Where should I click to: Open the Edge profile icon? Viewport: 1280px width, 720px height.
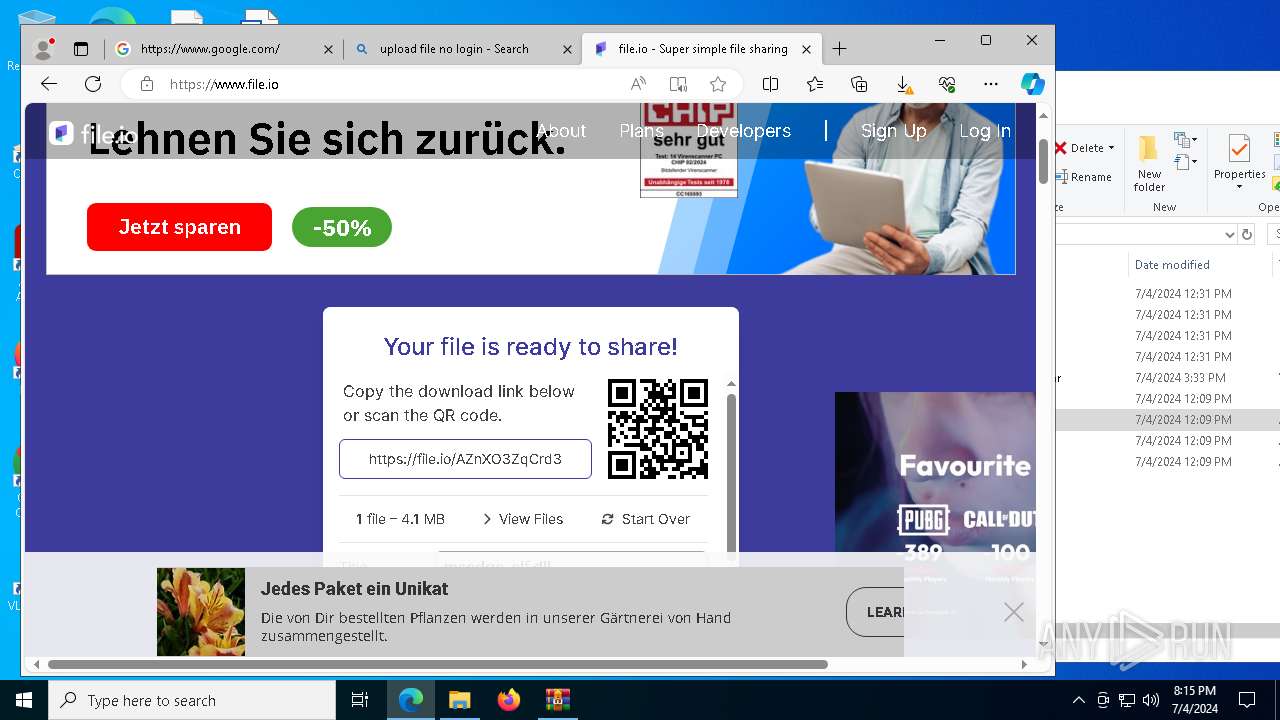tap(43, 48)
